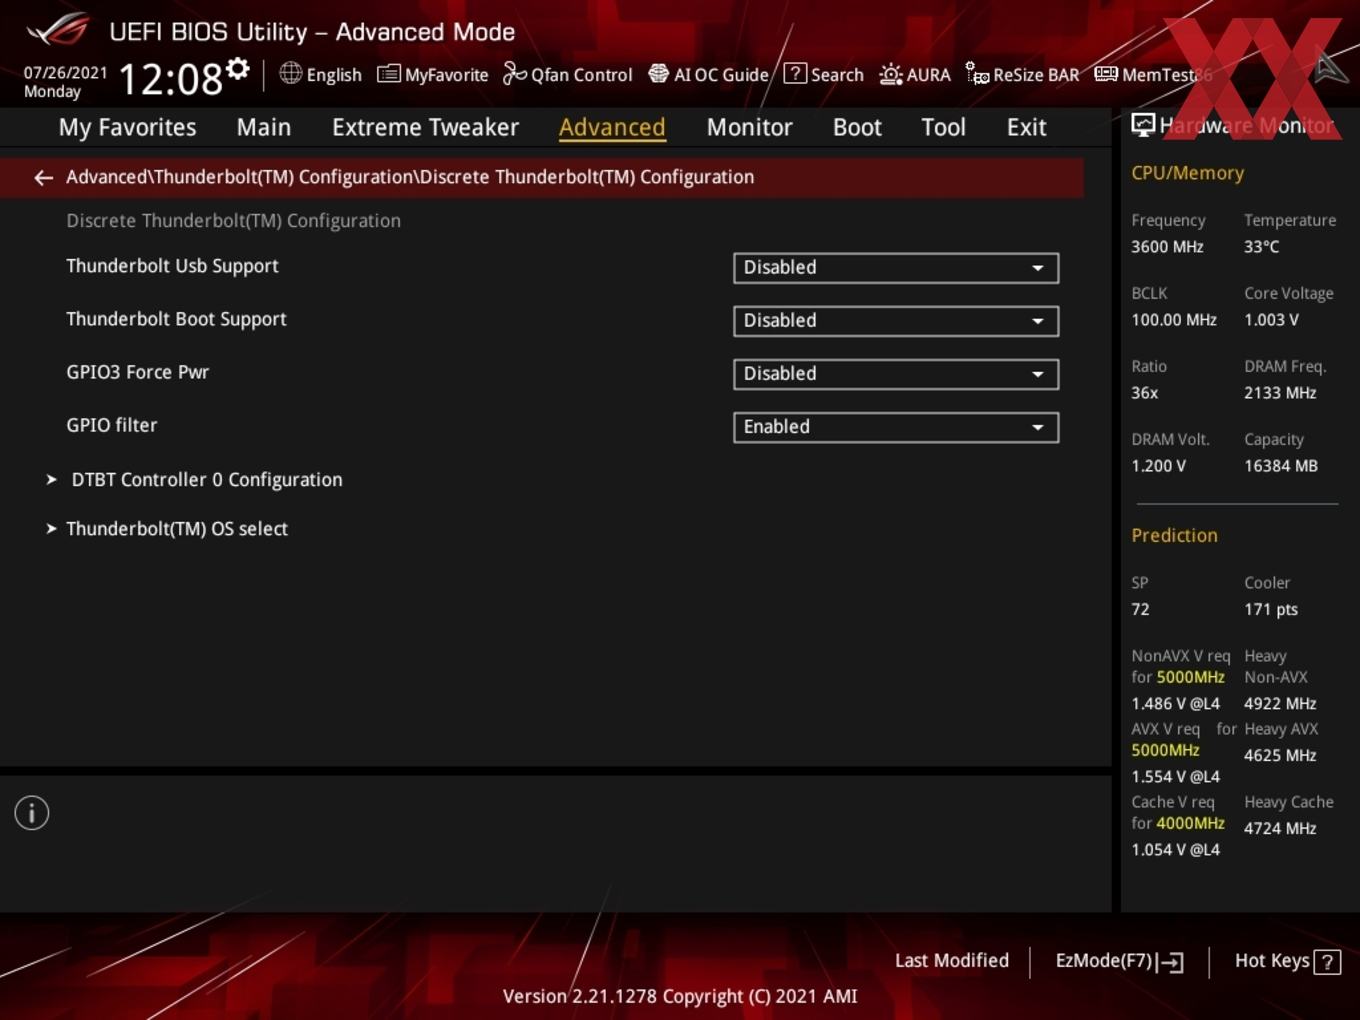The image size is (1360, 1020).
Task: Click the 12:08 clock display
Action: 170,78
